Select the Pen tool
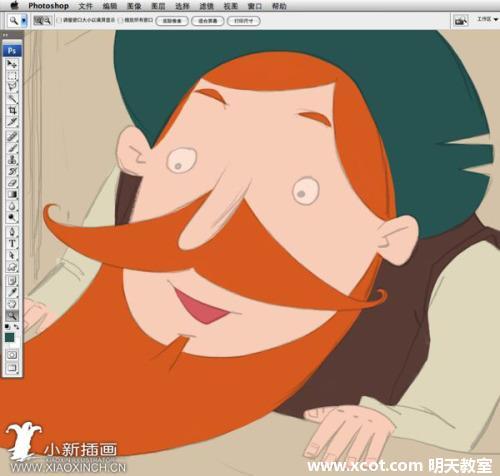Viewport: 500px width, 476px height. (12, 232)
